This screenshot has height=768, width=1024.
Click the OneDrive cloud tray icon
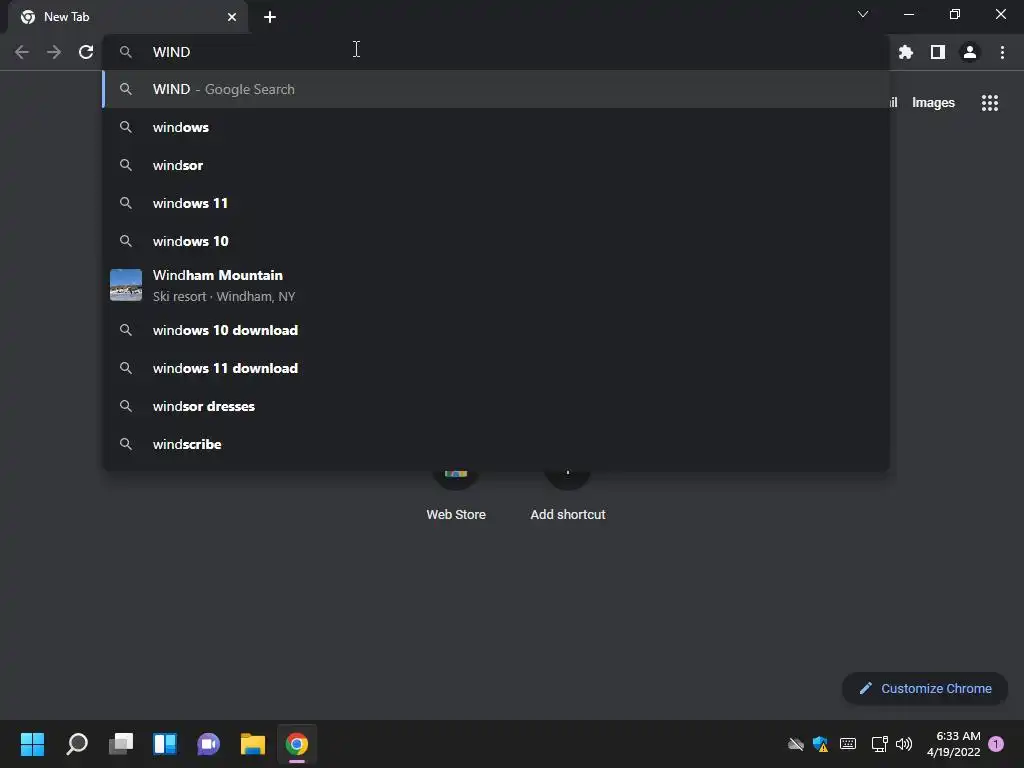pyautogui.click(x=795, y=744)
